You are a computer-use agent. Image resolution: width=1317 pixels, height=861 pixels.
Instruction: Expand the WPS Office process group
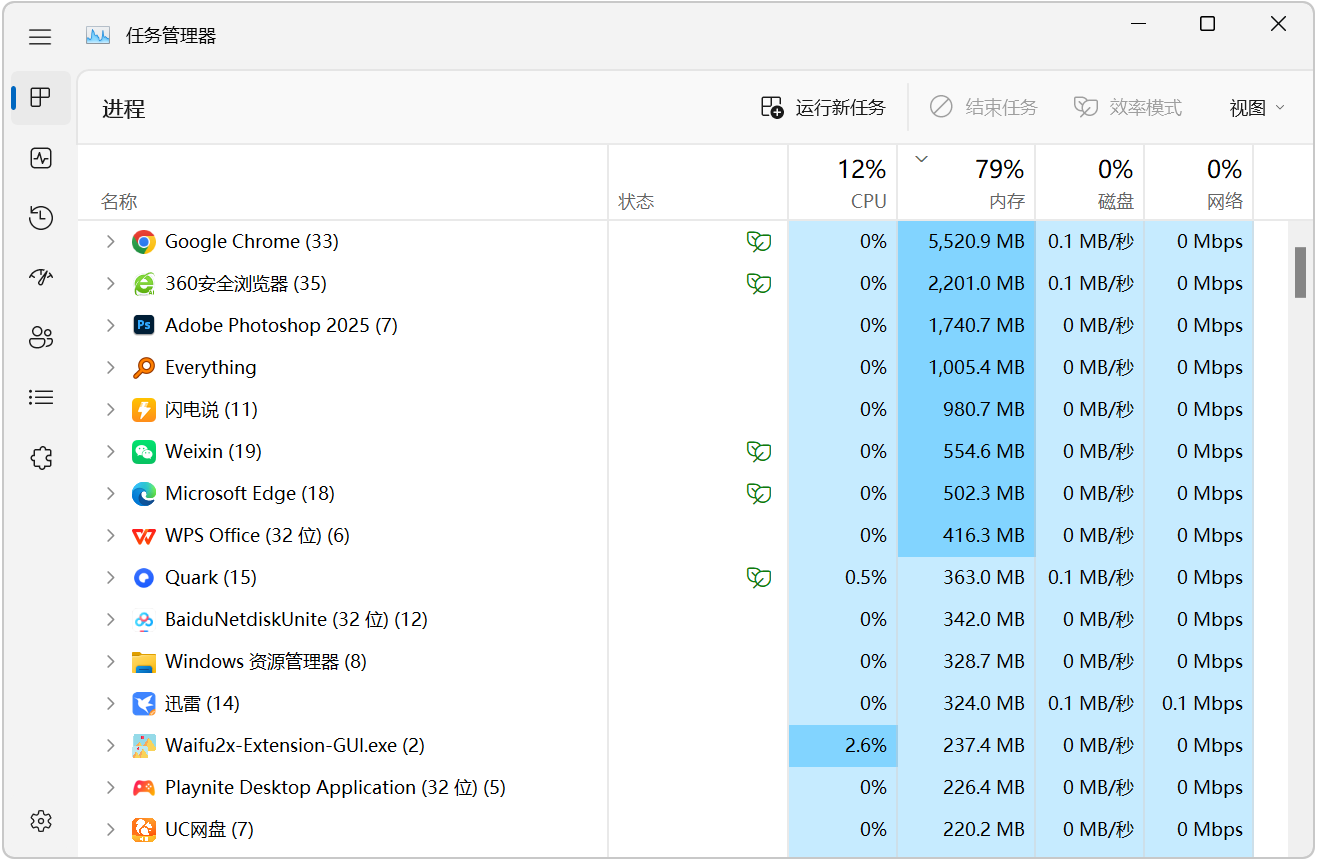pyautogui.click(x=111, y=536)
